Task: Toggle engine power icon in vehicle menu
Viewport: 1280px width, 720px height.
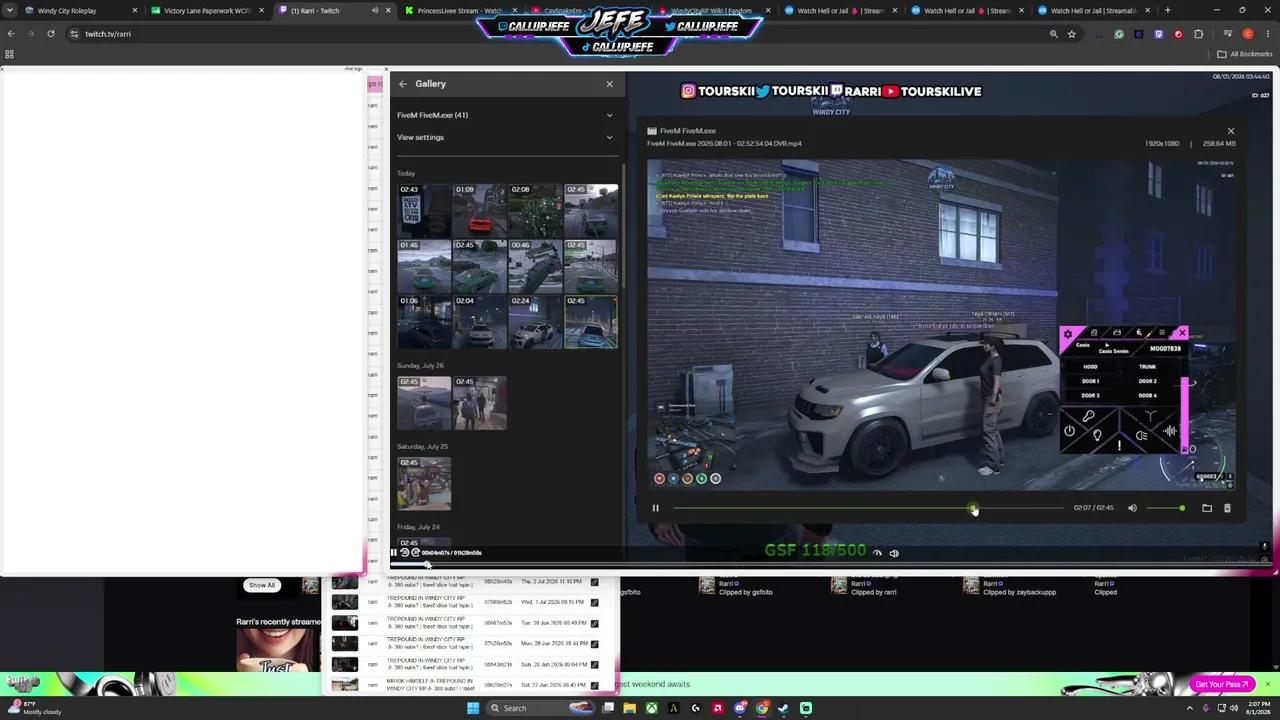Action: pos(1070,431)
